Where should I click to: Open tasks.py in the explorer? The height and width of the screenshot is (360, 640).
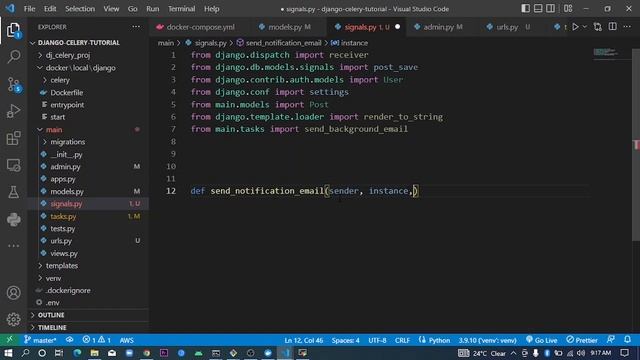pos(63,216)
